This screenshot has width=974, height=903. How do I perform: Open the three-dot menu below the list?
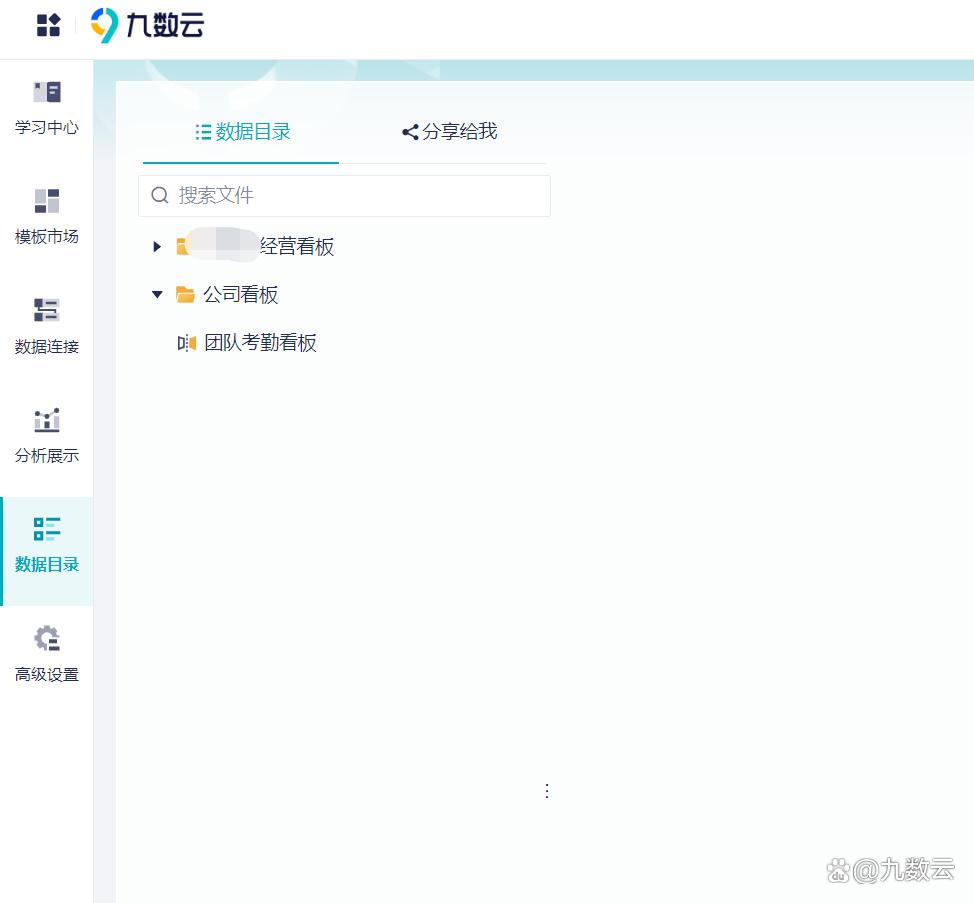547,790
